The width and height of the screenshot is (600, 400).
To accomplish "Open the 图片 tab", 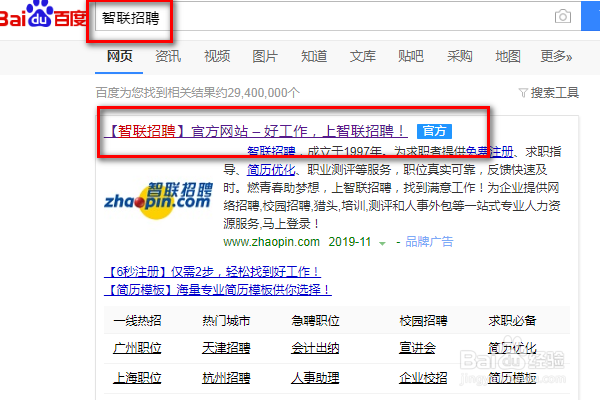I will coord(265,56).
